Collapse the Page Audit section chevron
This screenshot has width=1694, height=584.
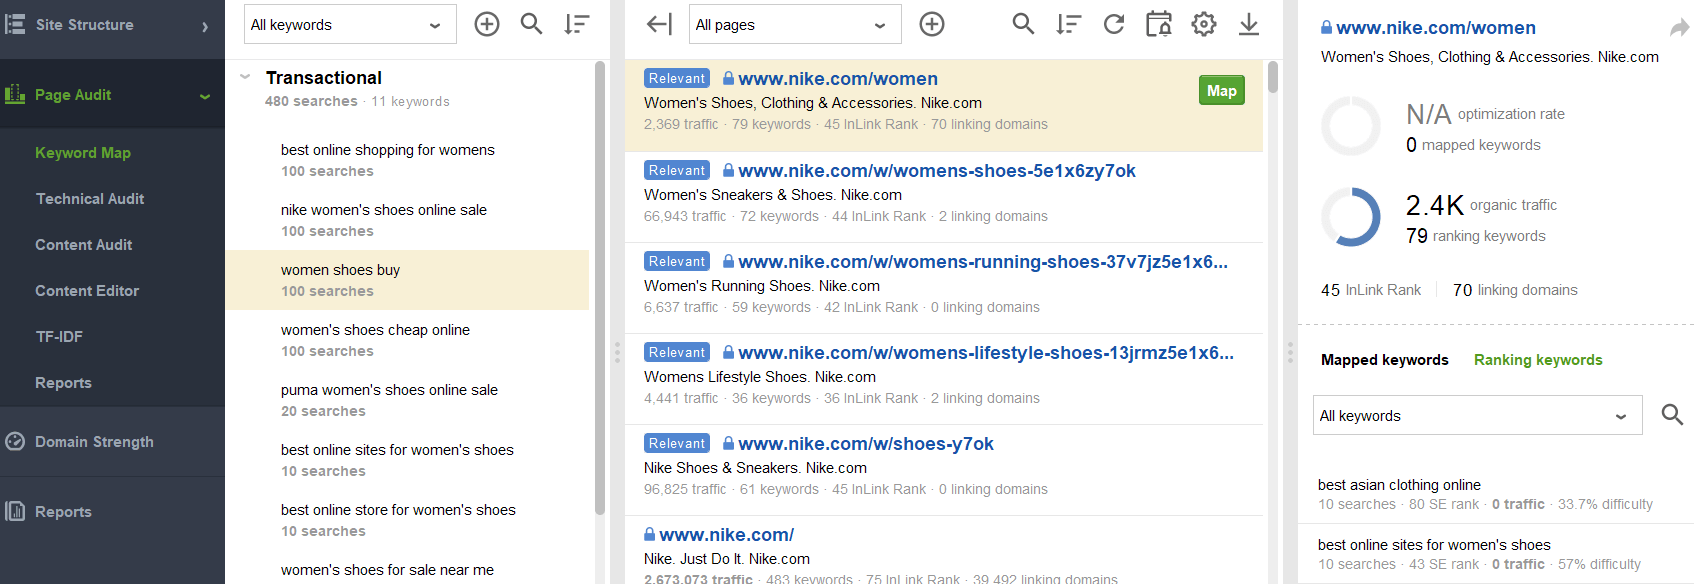(x=205, y=97)
